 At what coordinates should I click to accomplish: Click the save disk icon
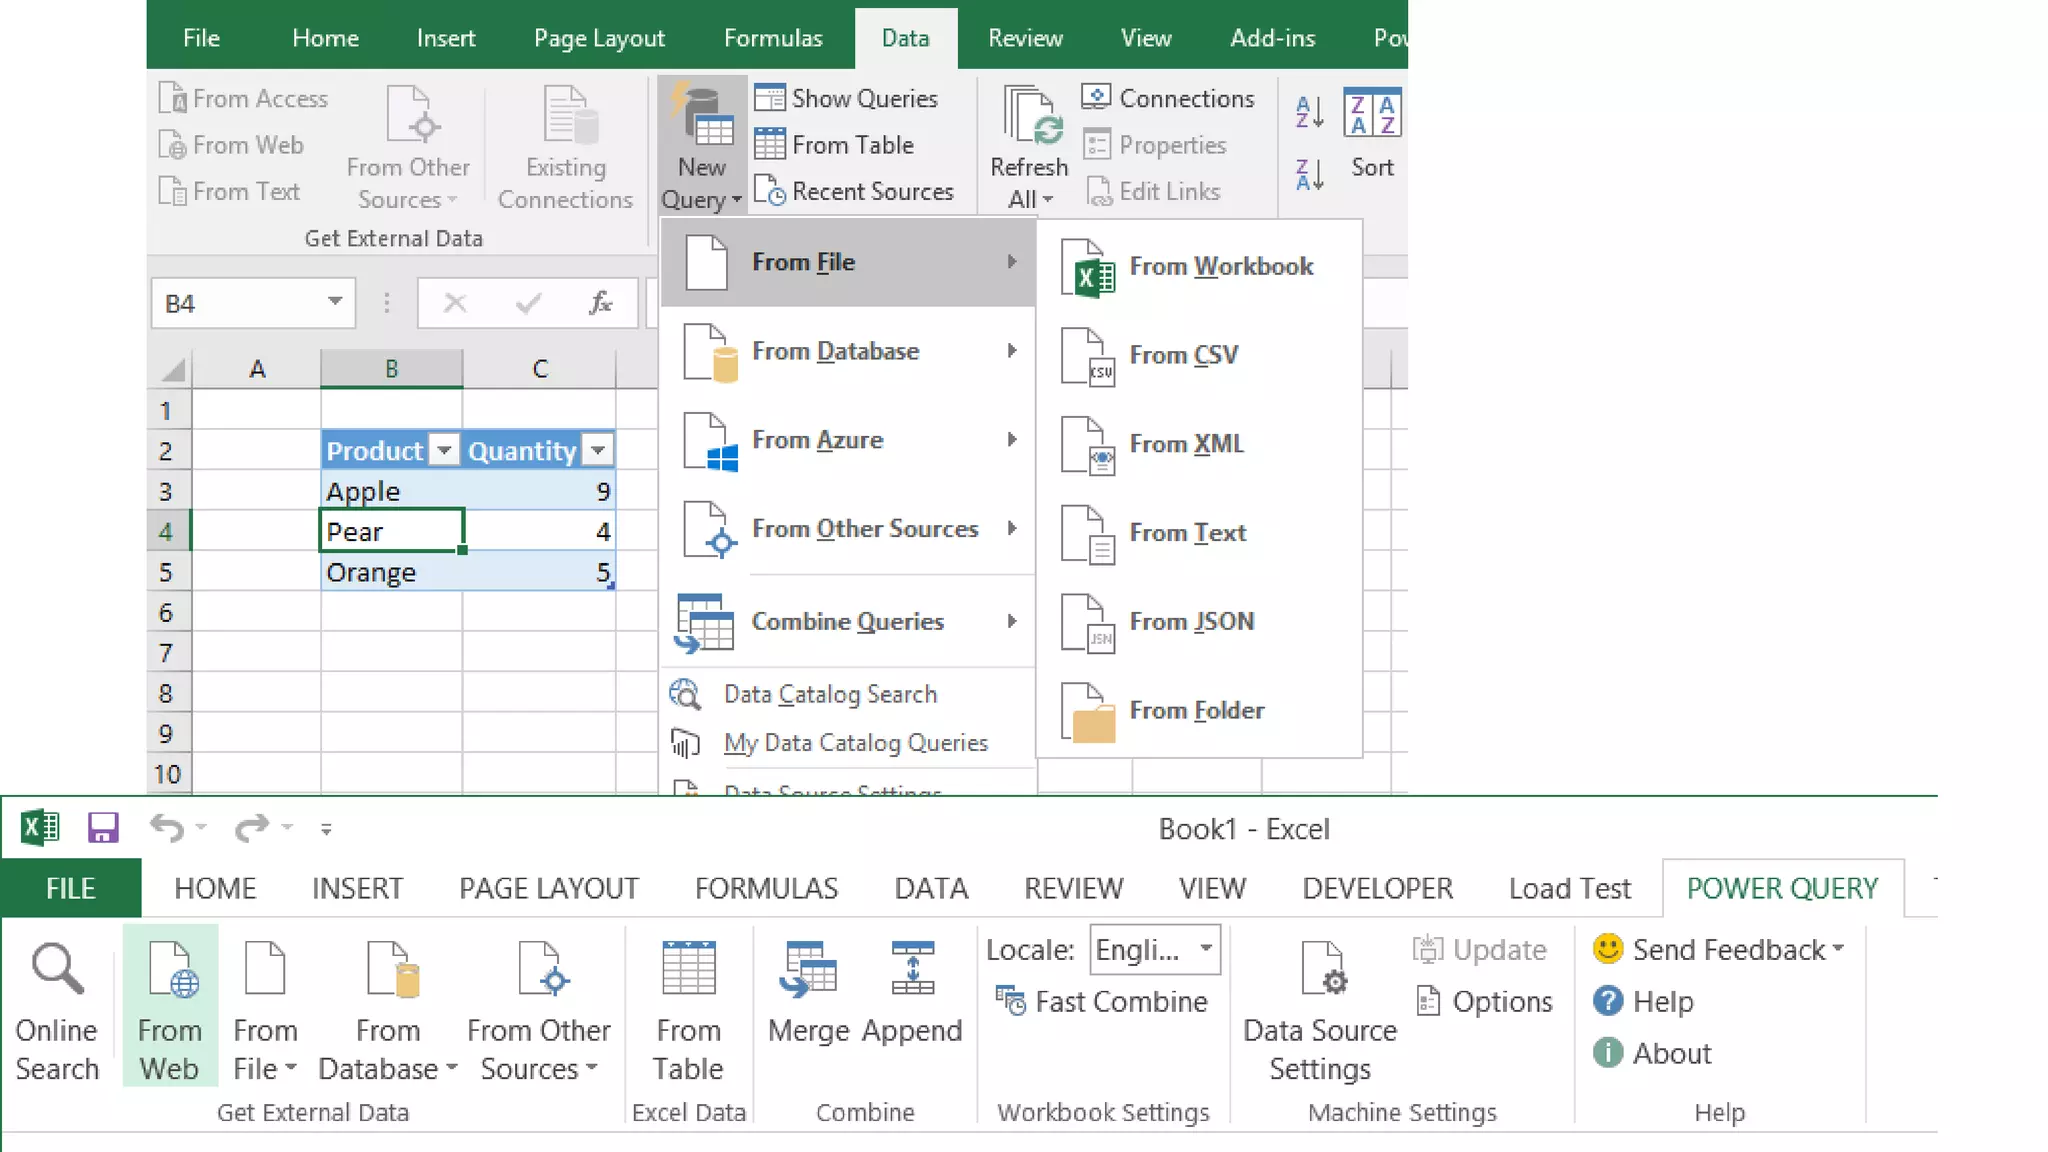(x=103, y=828)
